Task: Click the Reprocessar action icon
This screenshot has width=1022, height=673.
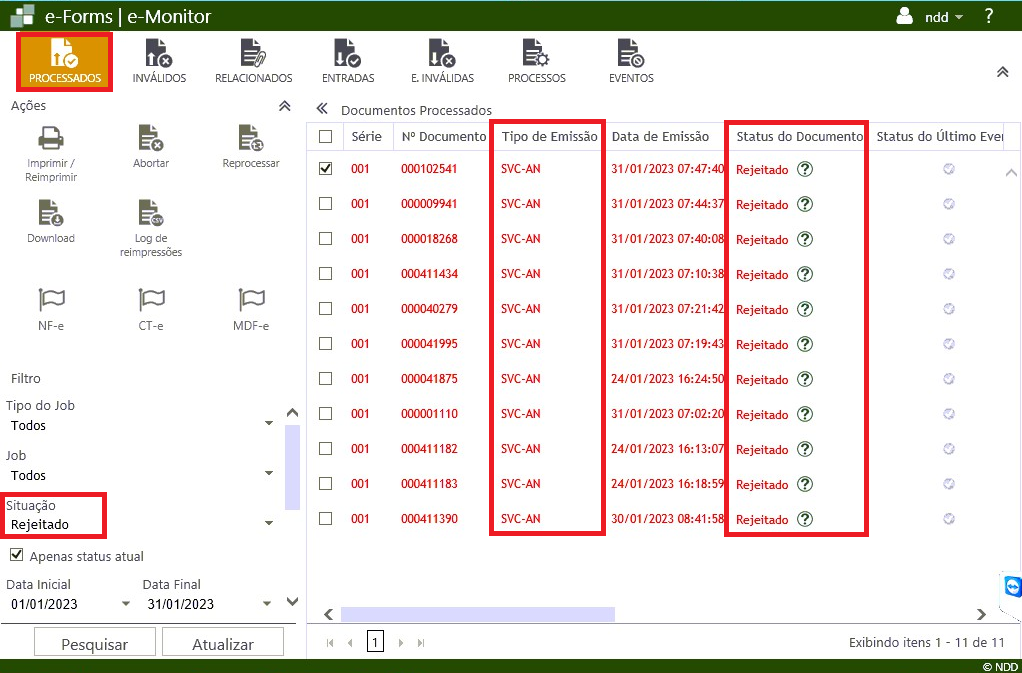Action: (250, 138)
